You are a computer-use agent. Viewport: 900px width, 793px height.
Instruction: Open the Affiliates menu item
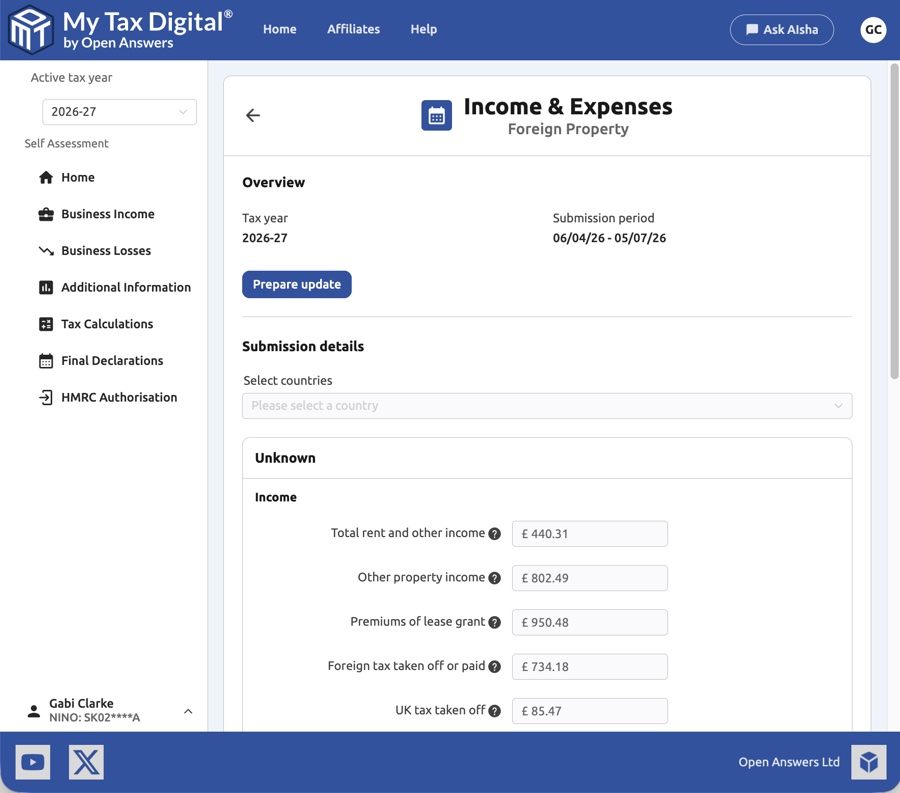pyautogui.click(x=353, y=29)
